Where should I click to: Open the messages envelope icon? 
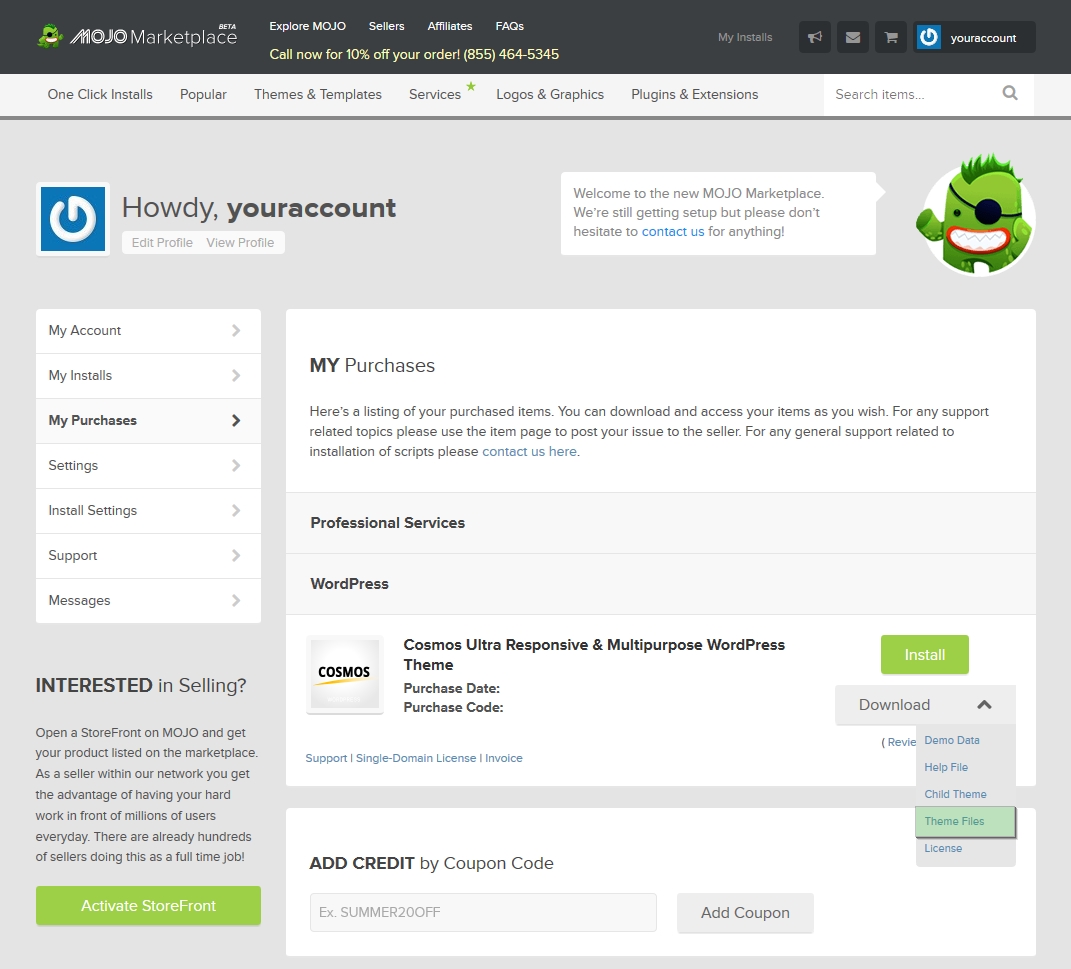[853, 37]
